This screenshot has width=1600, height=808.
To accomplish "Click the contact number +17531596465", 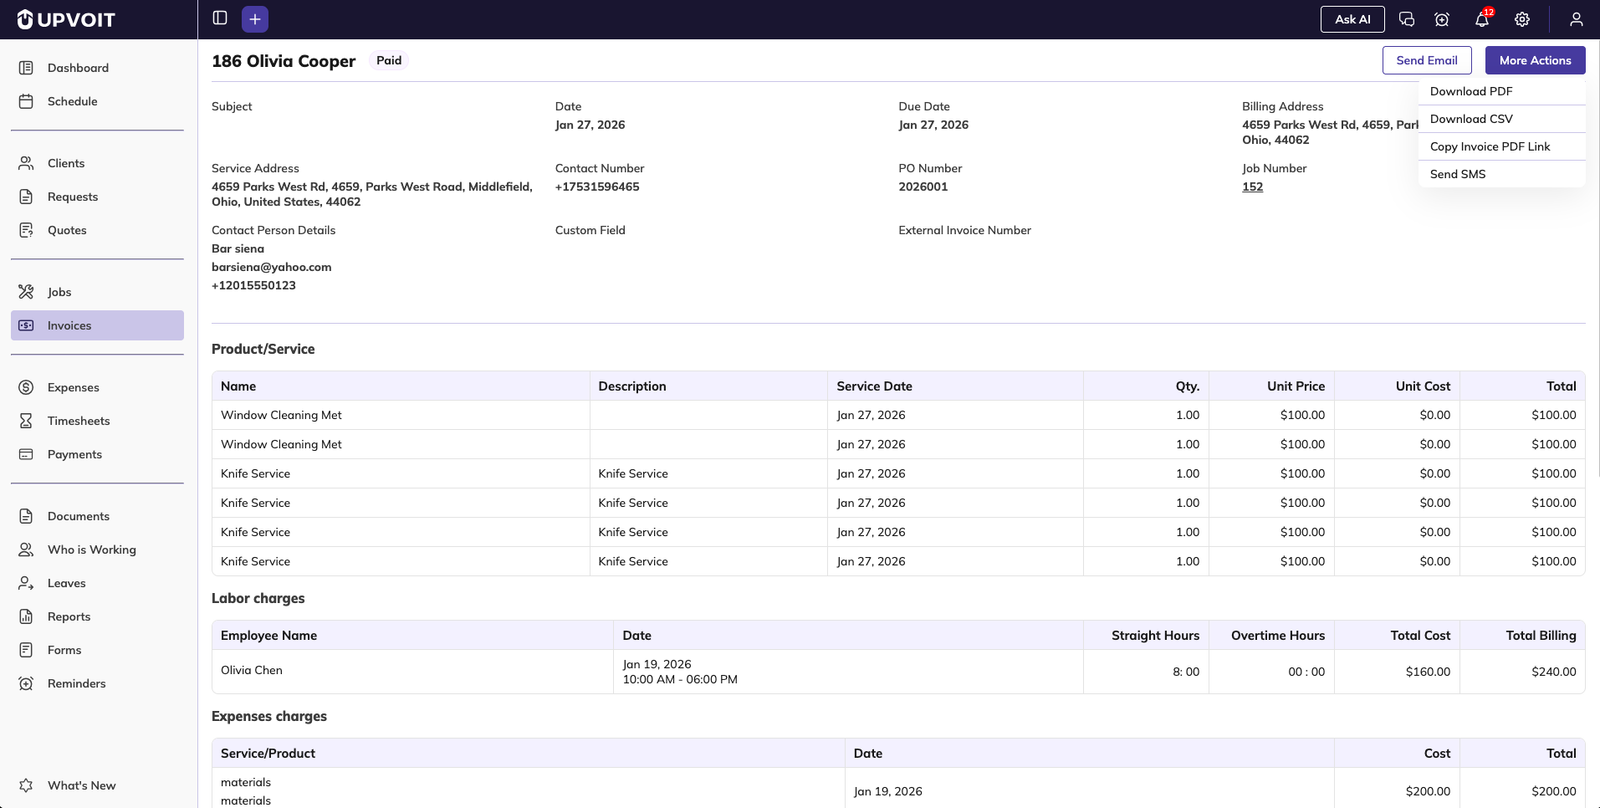I will pos(597,187).
